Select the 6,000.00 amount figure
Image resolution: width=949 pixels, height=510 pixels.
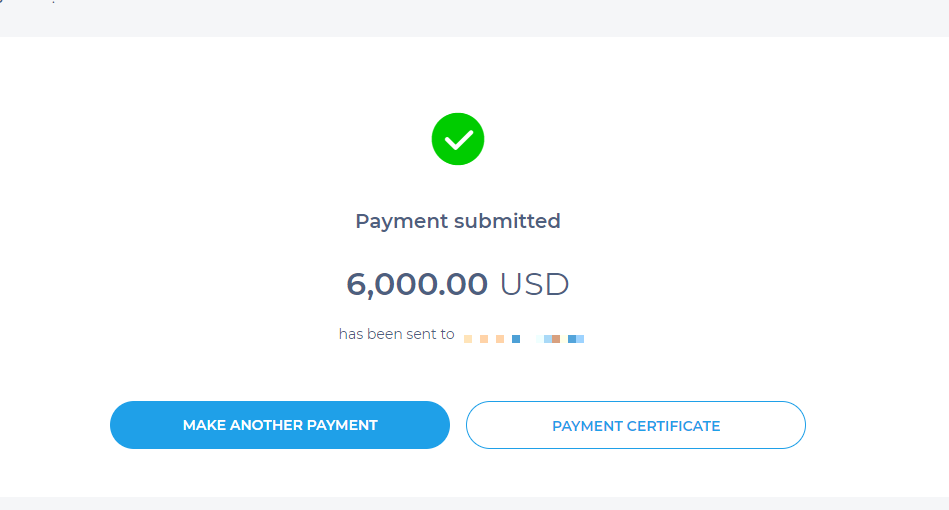(x=417, y=284)
